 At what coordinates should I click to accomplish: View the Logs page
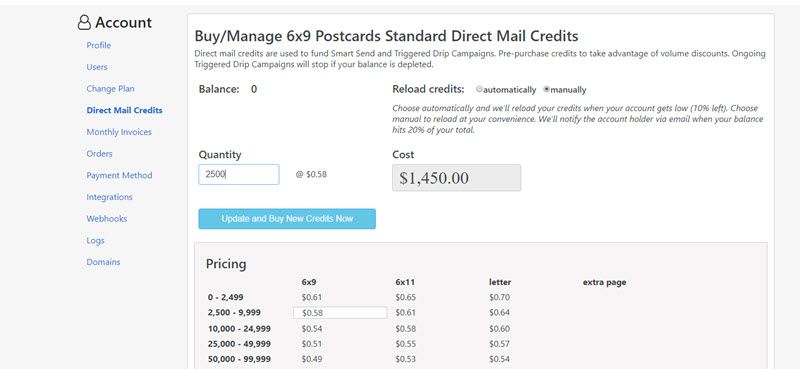click(95, 240)
